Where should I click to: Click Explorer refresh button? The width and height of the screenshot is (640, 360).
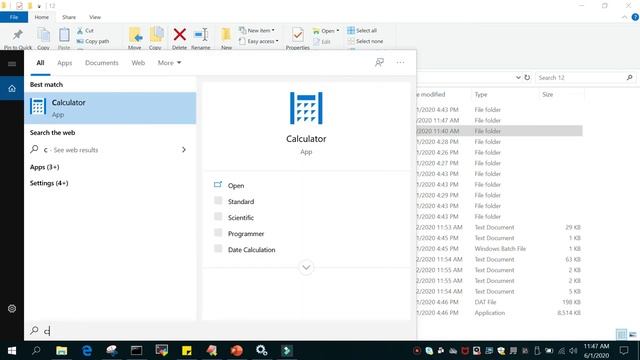point(527,77)
